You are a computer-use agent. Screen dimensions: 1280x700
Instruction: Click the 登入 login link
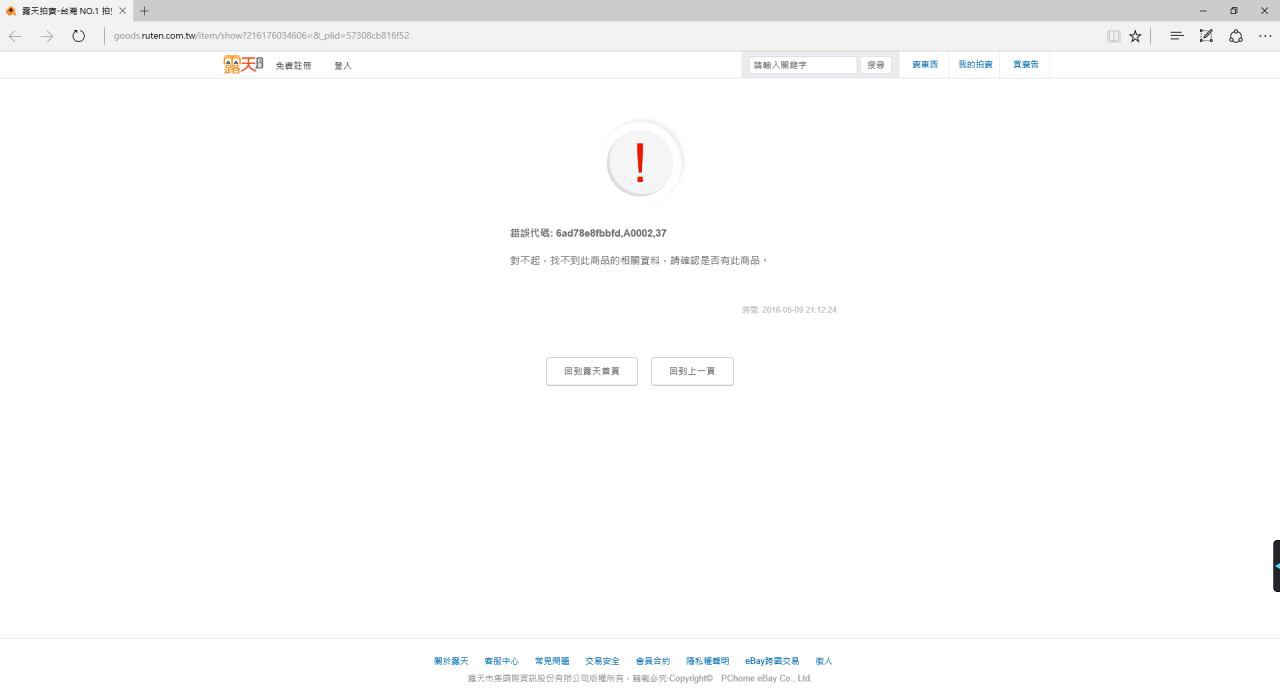(x=343, y=65)
